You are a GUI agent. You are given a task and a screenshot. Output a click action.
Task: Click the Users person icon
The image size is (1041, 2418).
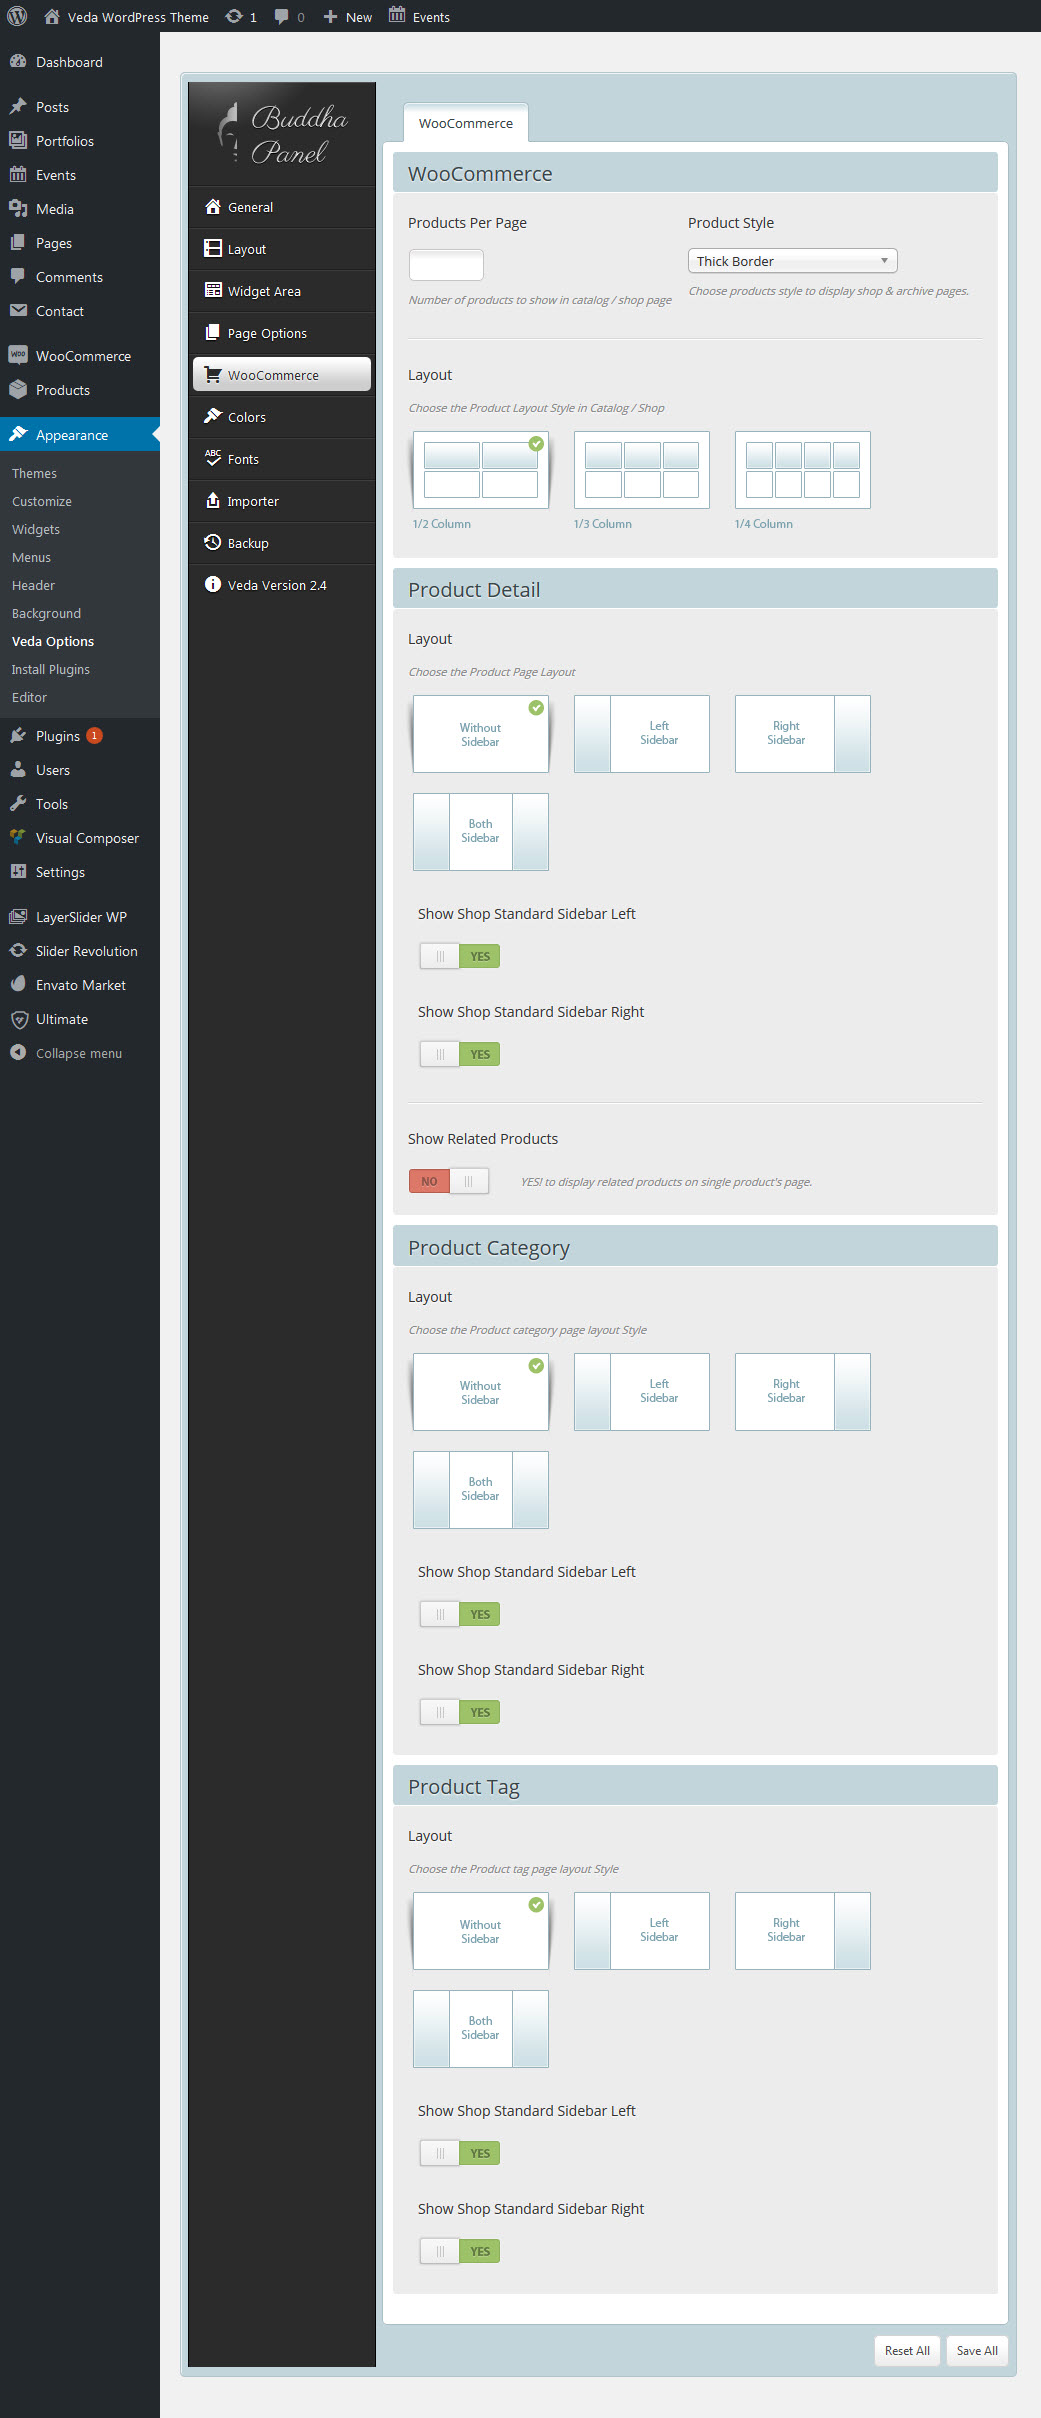pyautogui.click(x=18, y=769)
